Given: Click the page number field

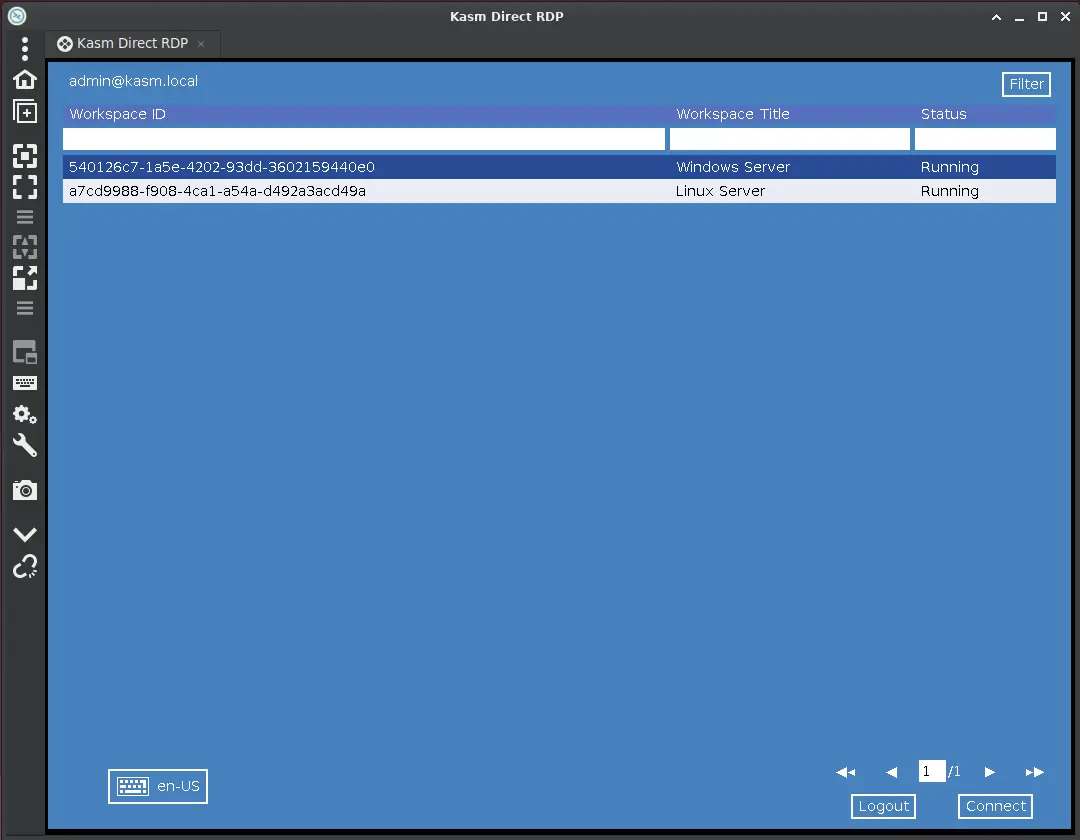Looking at the screenshot, I should tap(932, 771).
